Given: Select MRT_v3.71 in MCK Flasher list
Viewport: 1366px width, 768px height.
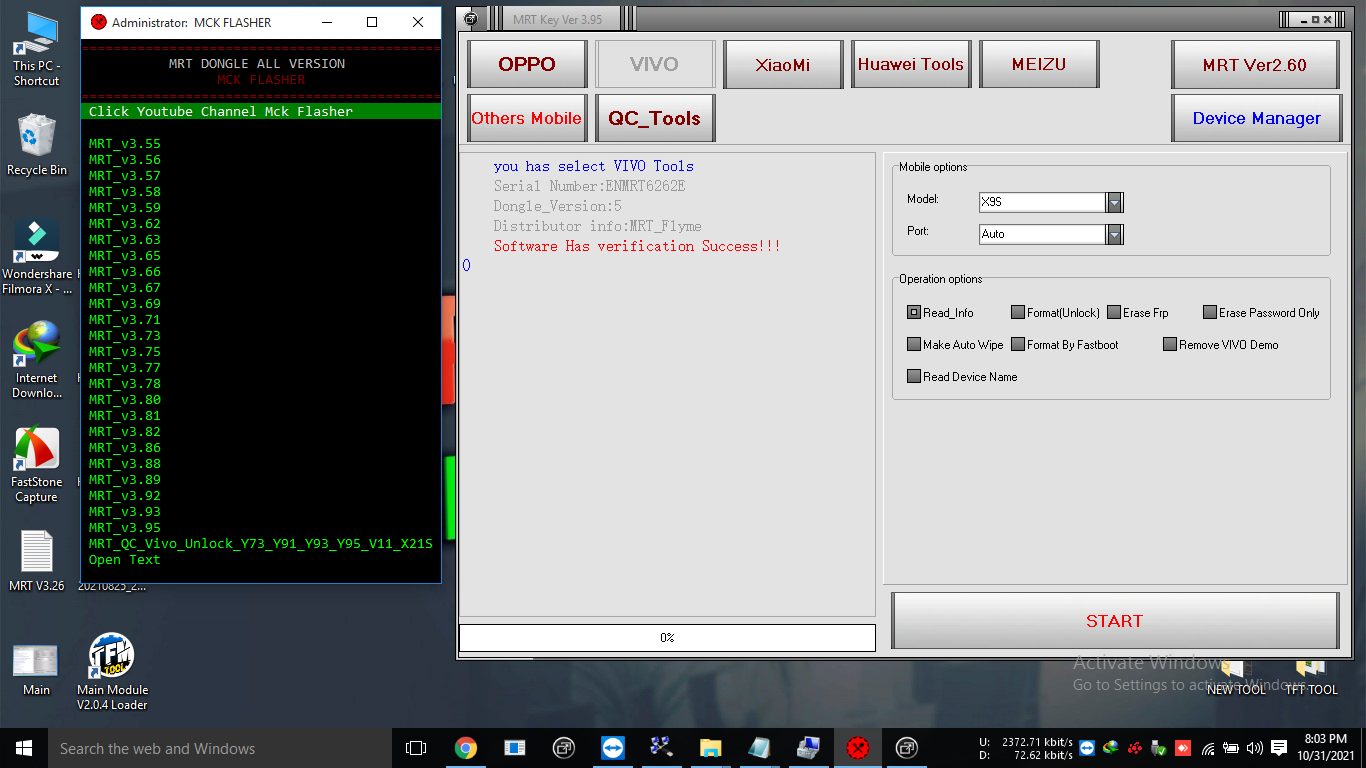Looking at the screenshot, I should click(x=125, y=320).
